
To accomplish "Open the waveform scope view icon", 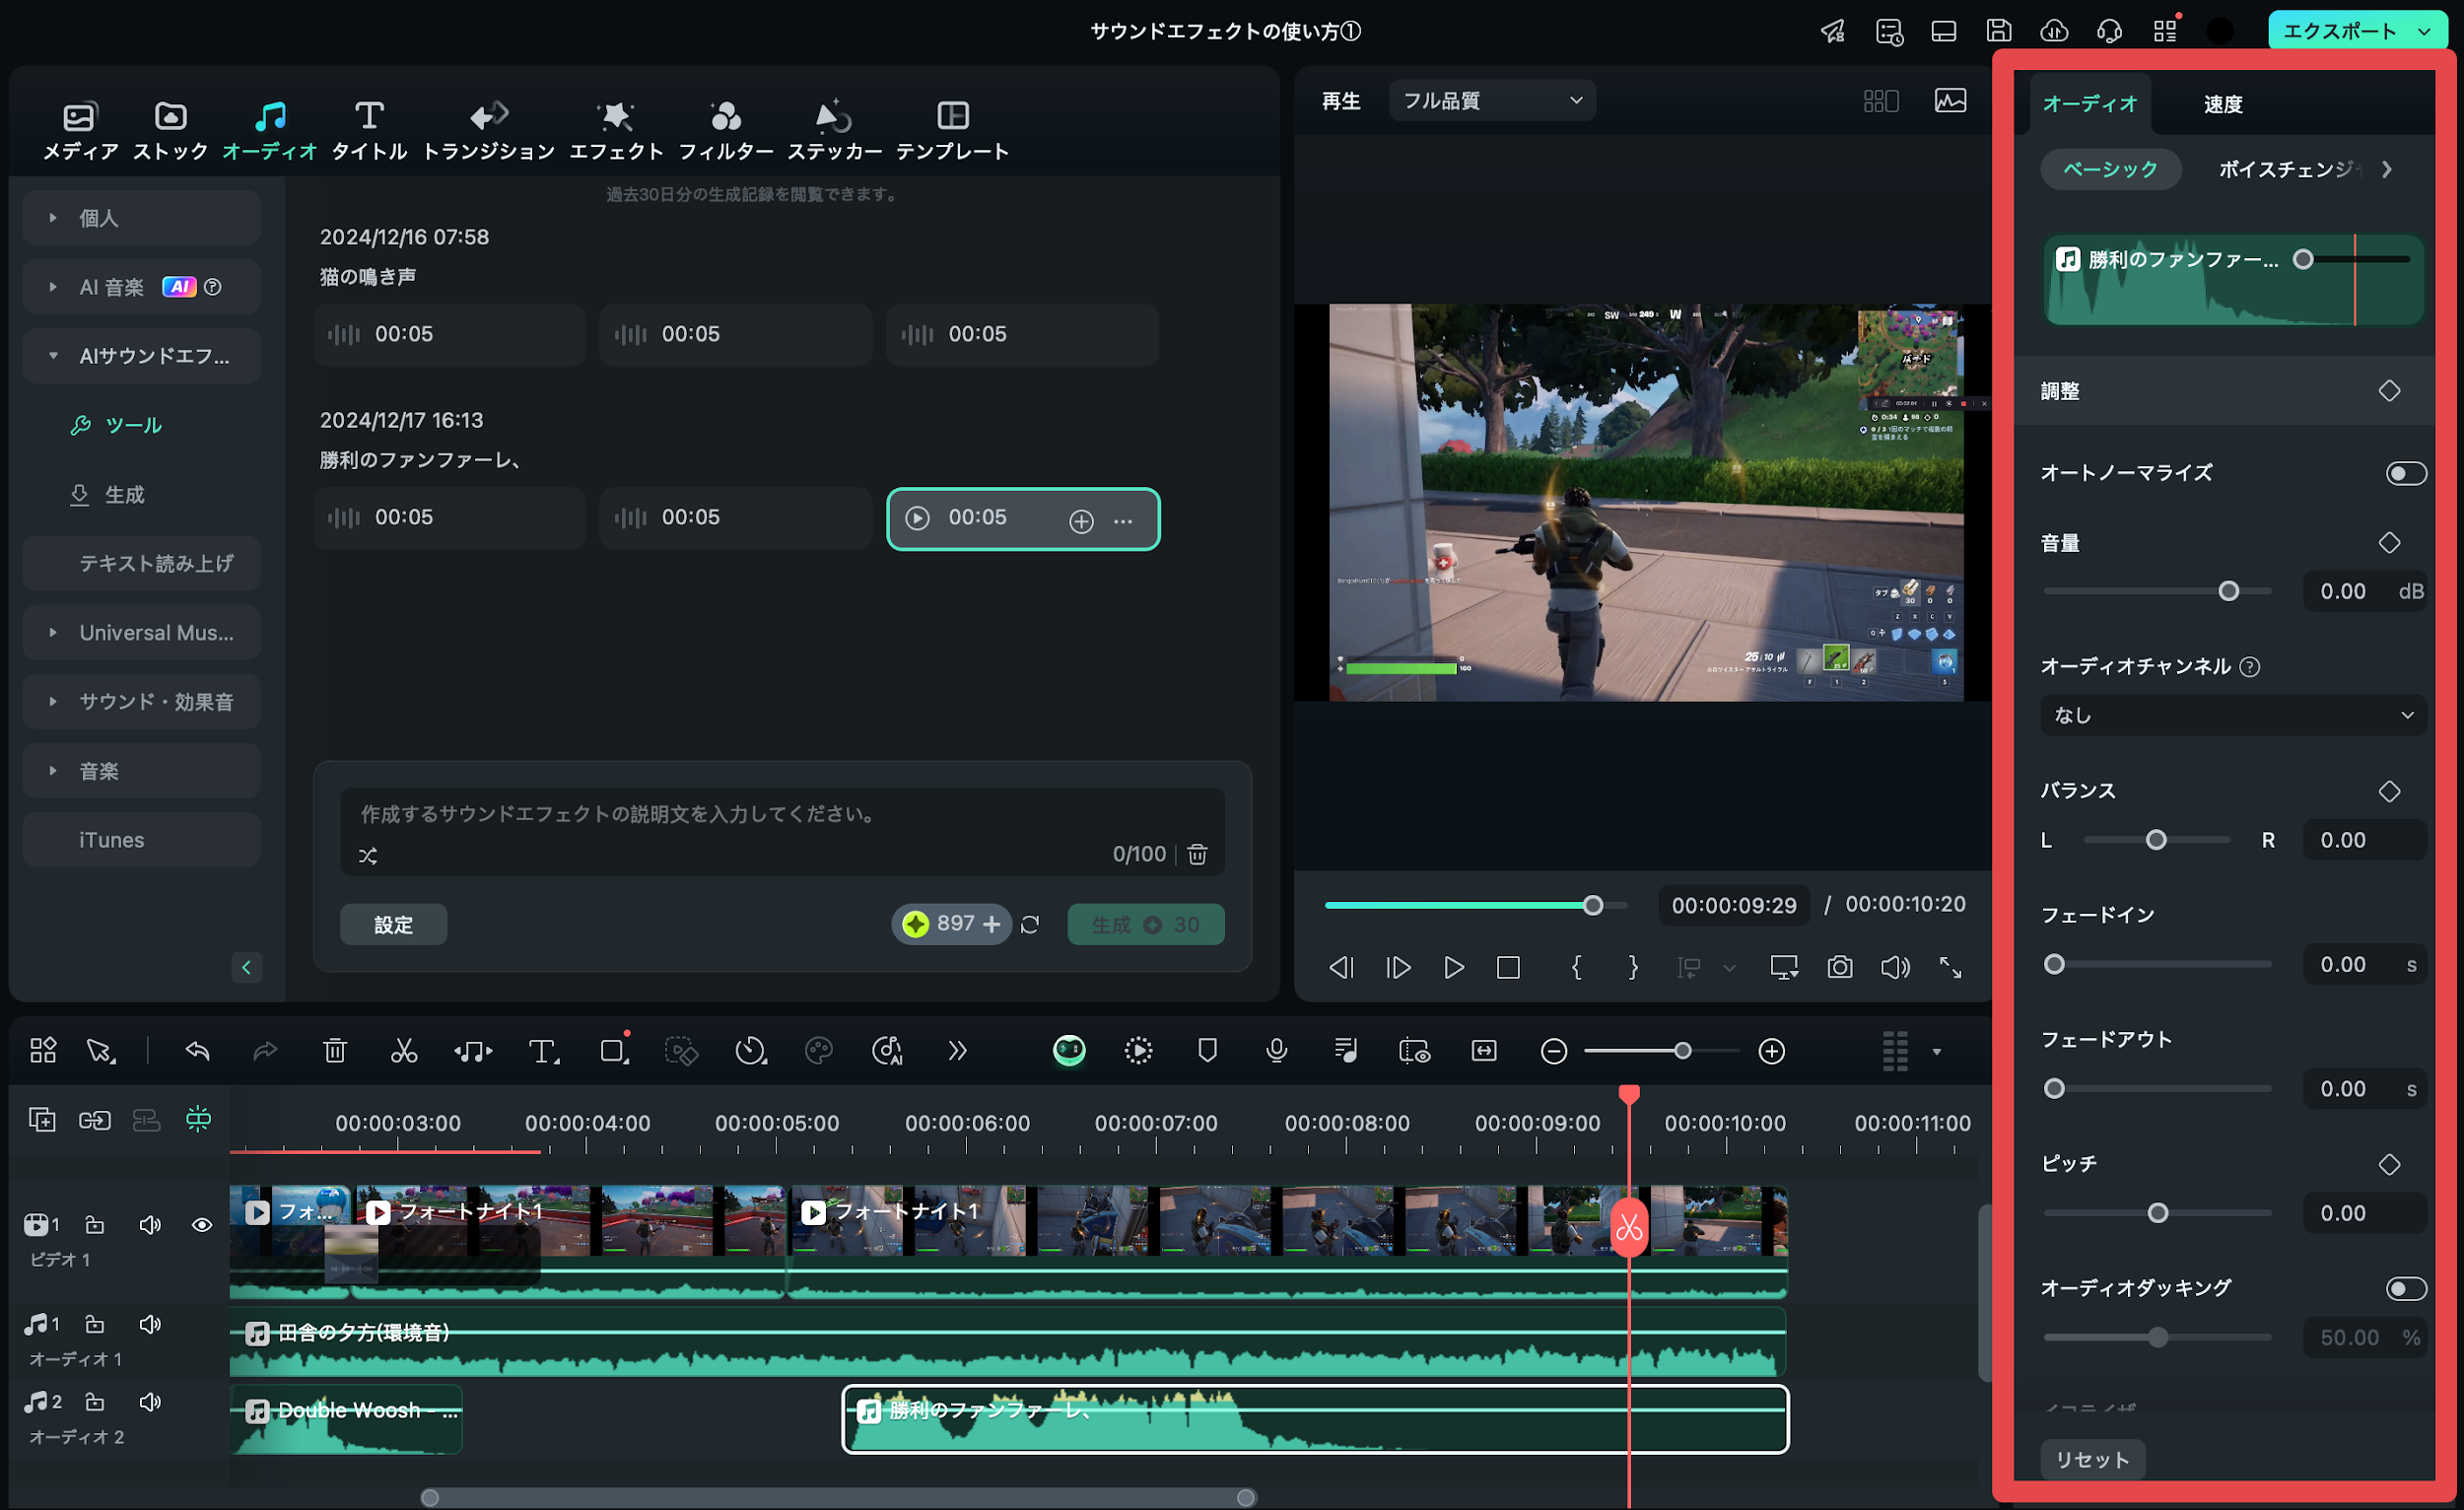I will (x=1950, y=100).
